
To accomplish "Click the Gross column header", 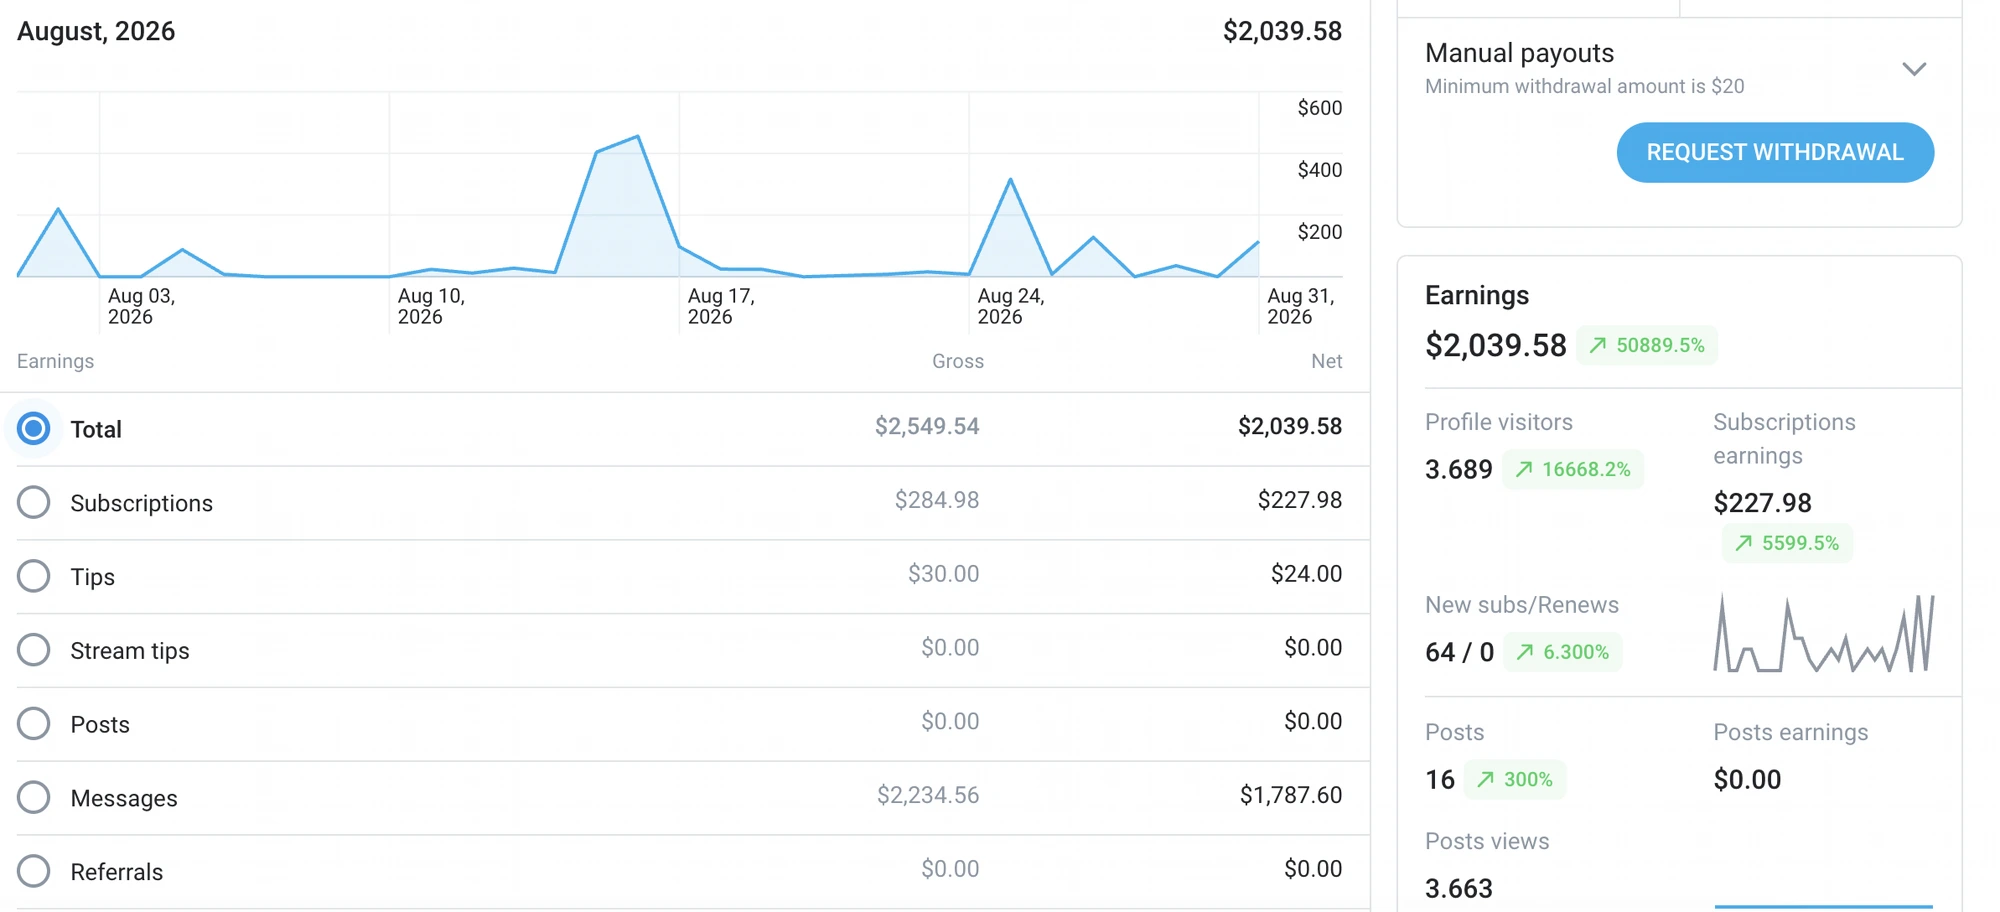I will click(x=958, y=361).
